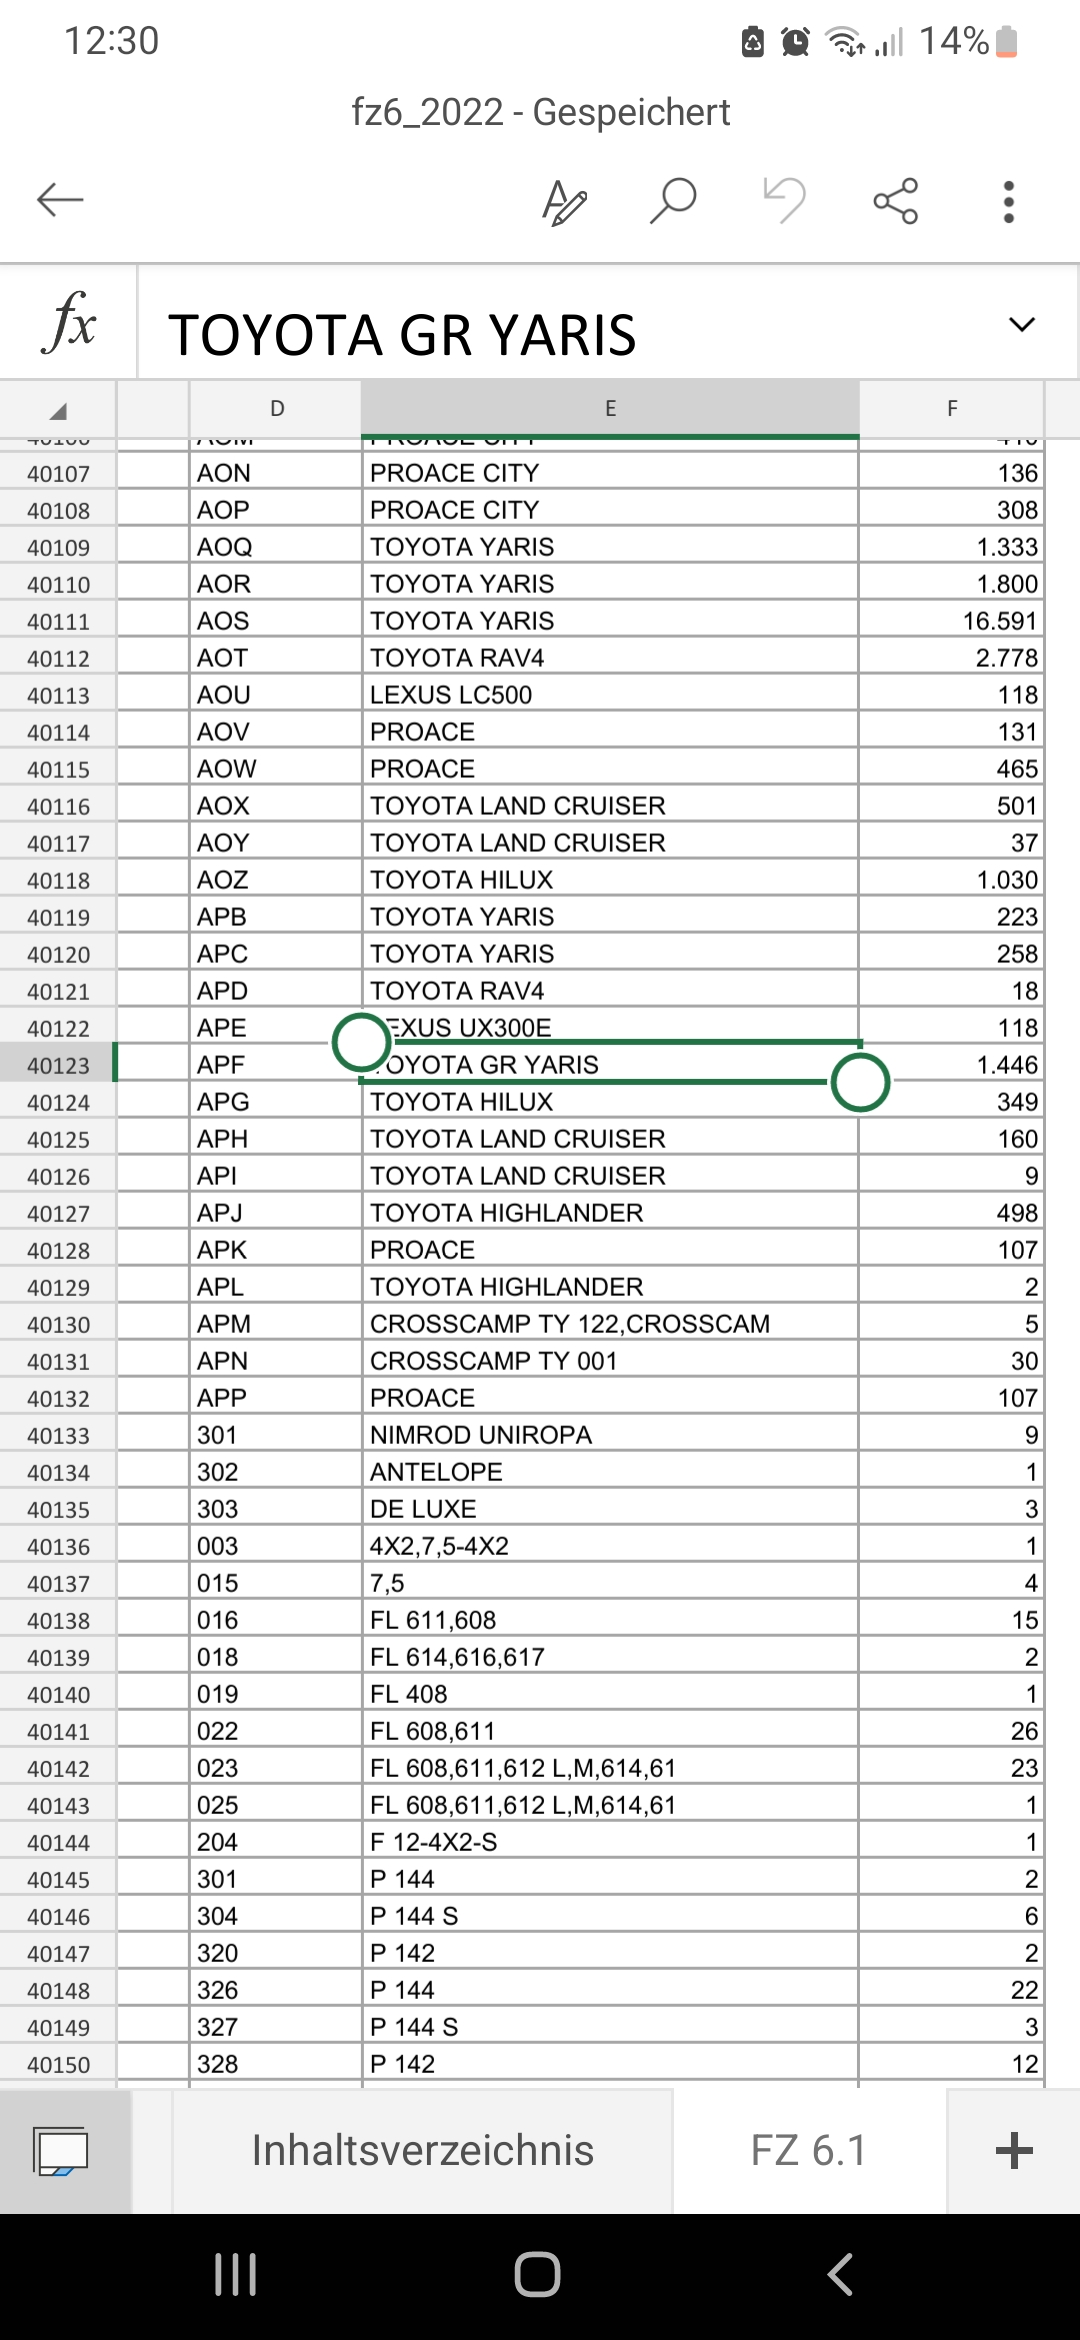Select column F header
This screenshot has width=1080, height=2340.
[952, 409]
